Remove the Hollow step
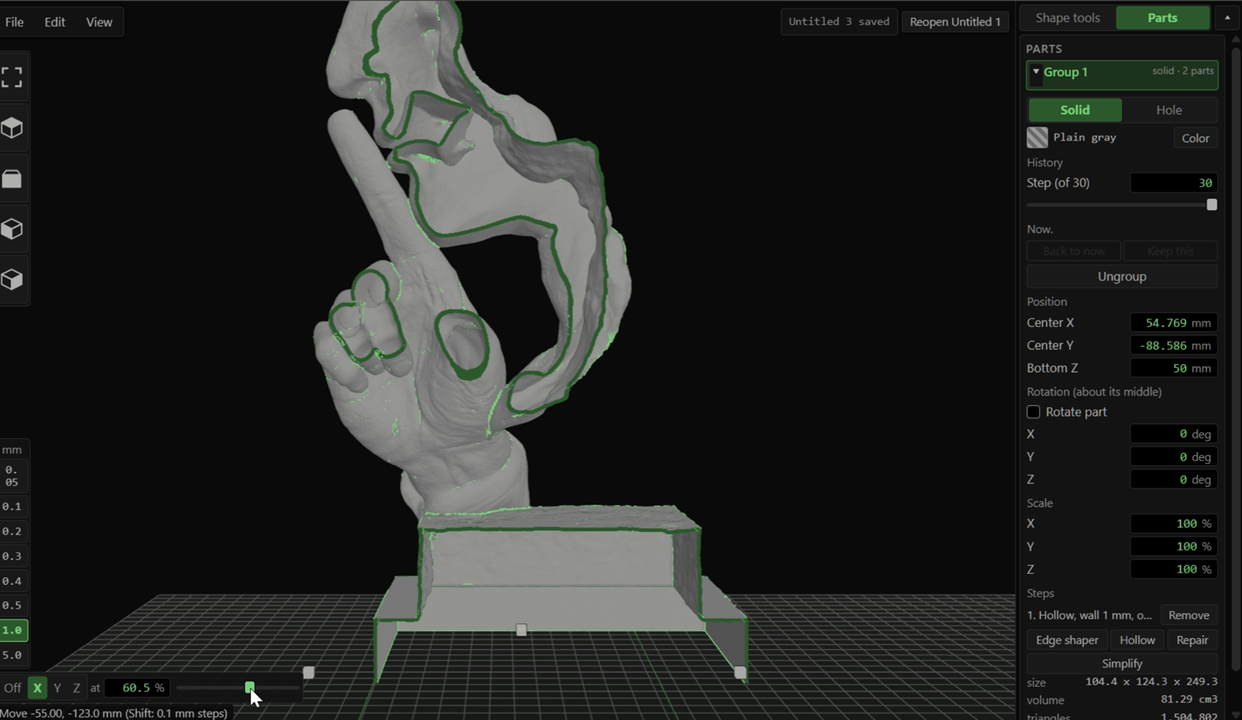Screen dimensions: 1242x720 pyautogui.click(x=1188, y=615)
